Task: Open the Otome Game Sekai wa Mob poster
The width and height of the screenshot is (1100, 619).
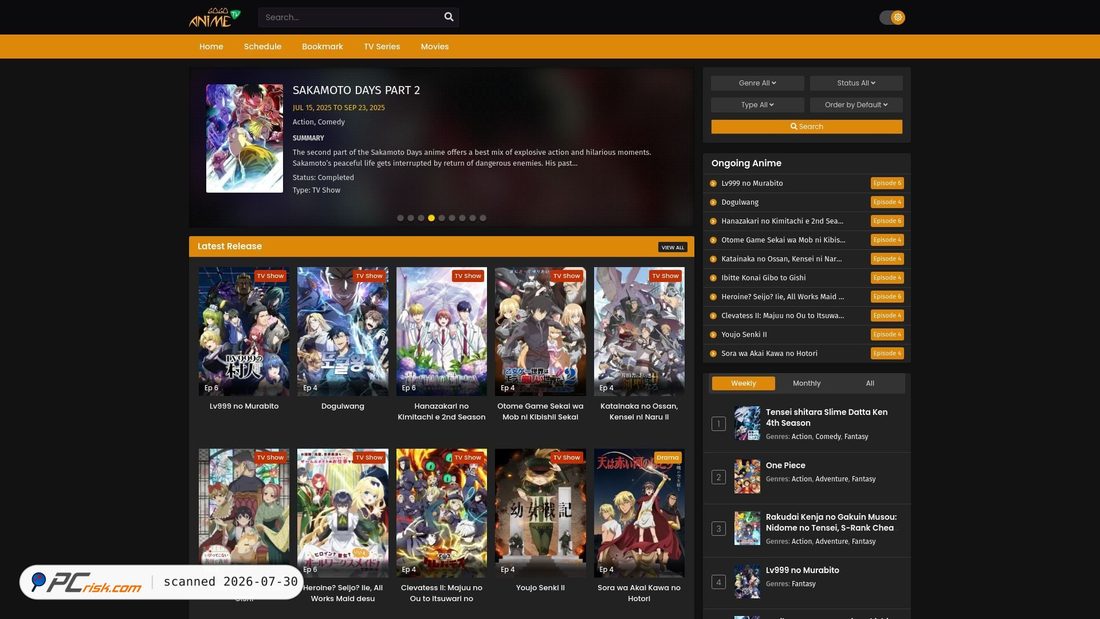Action: (x=540, y=331)
